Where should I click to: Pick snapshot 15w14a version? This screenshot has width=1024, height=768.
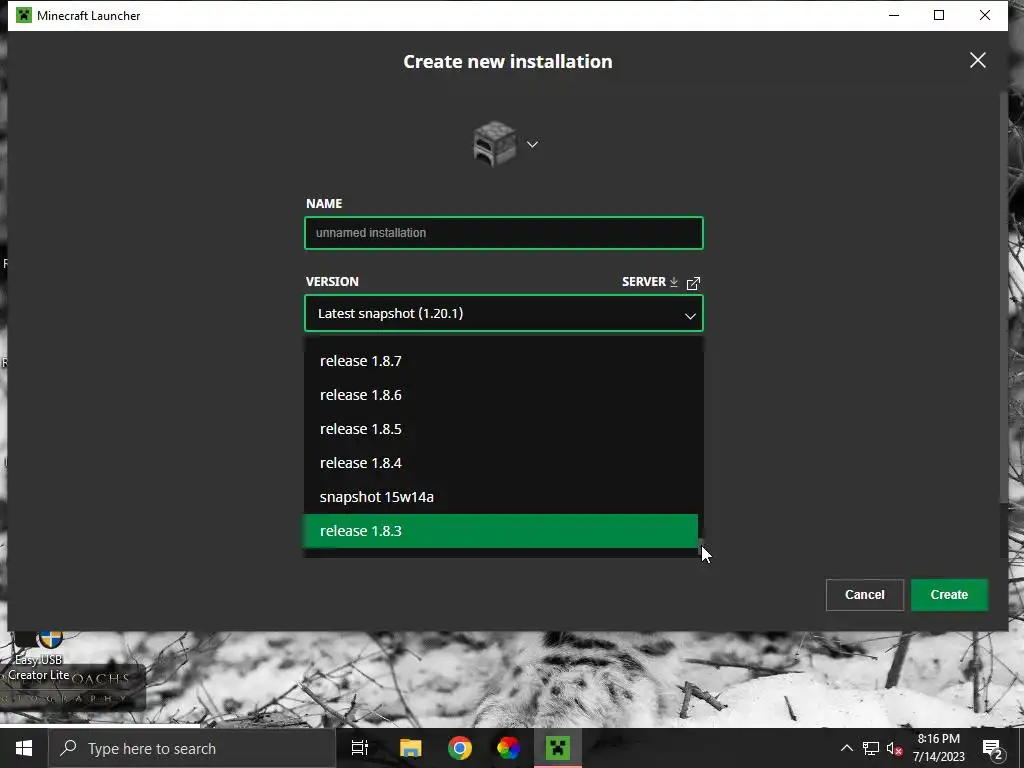501,497
